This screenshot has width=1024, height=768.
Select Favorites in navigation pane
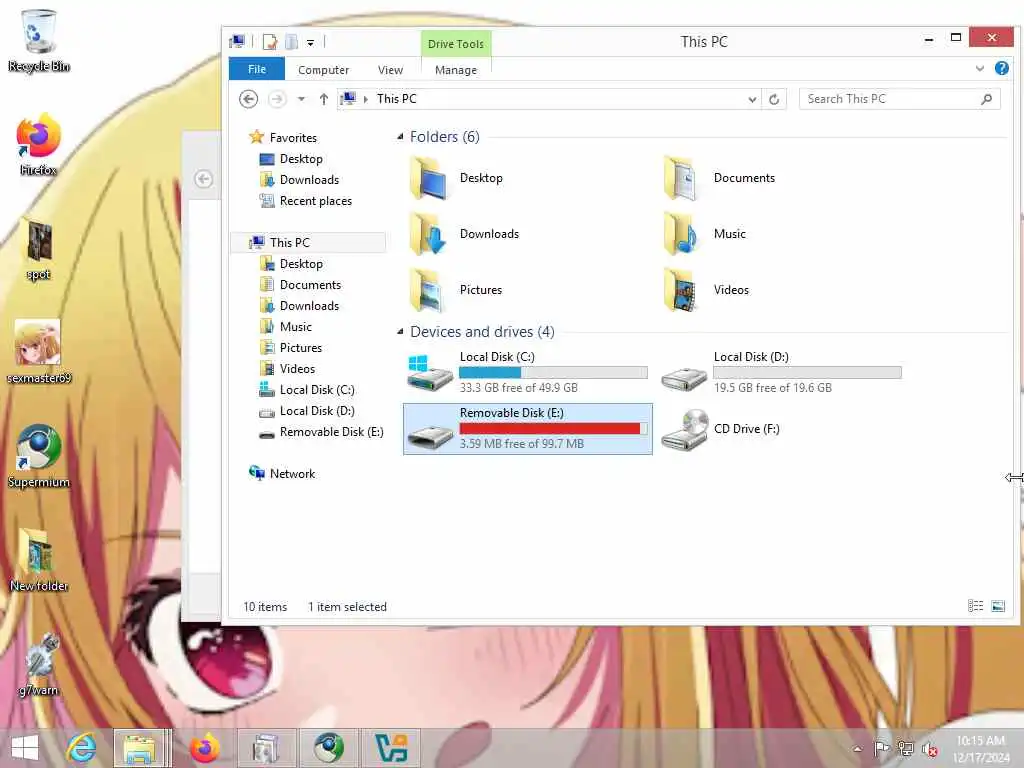click(293, 138)
